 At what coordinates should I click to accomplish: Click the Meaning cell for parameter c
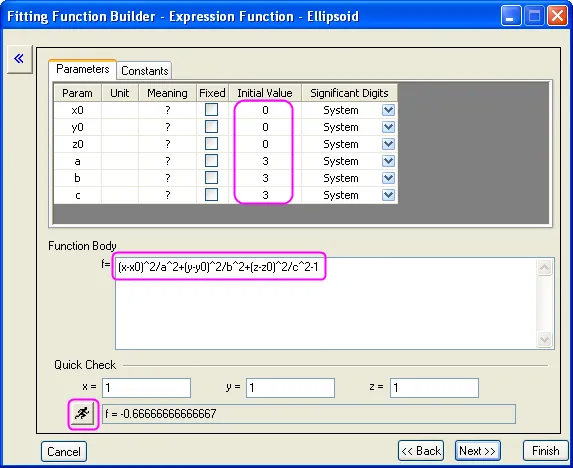point(167,195)
